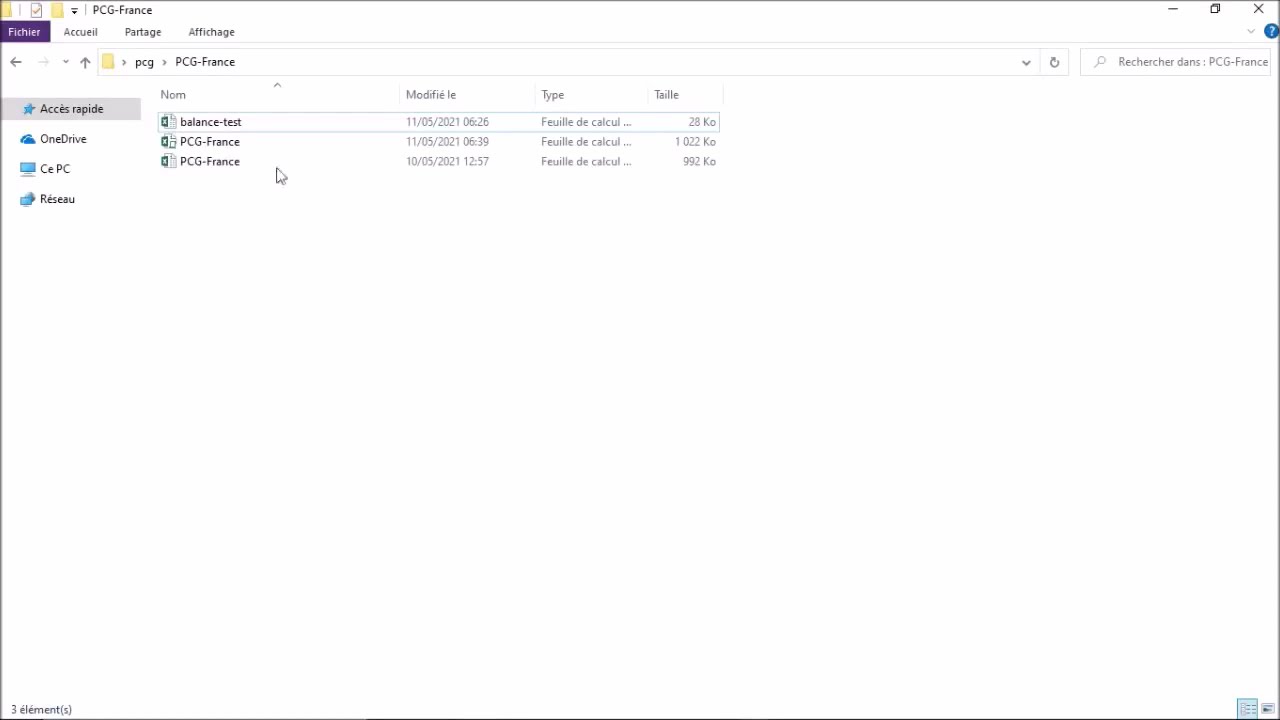Restore down the PCG-France window
The width and height of the screenshot is (1280, 720).
pos(1215,9)
